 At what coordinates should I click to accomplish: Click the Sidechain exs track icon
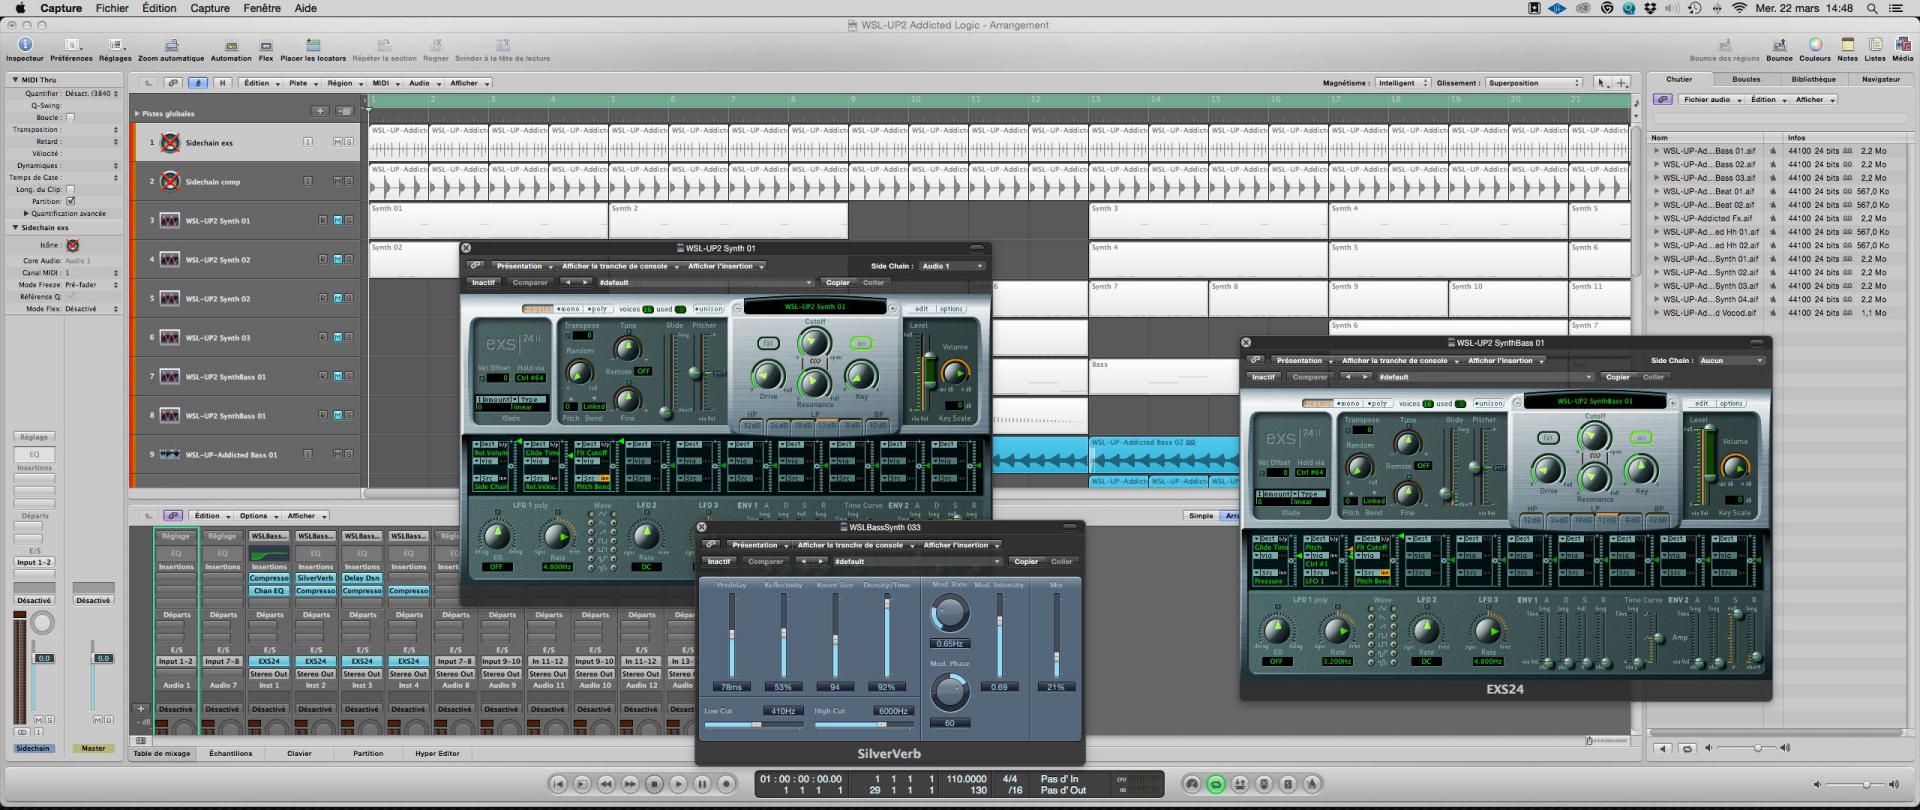[x=170, y=142]
